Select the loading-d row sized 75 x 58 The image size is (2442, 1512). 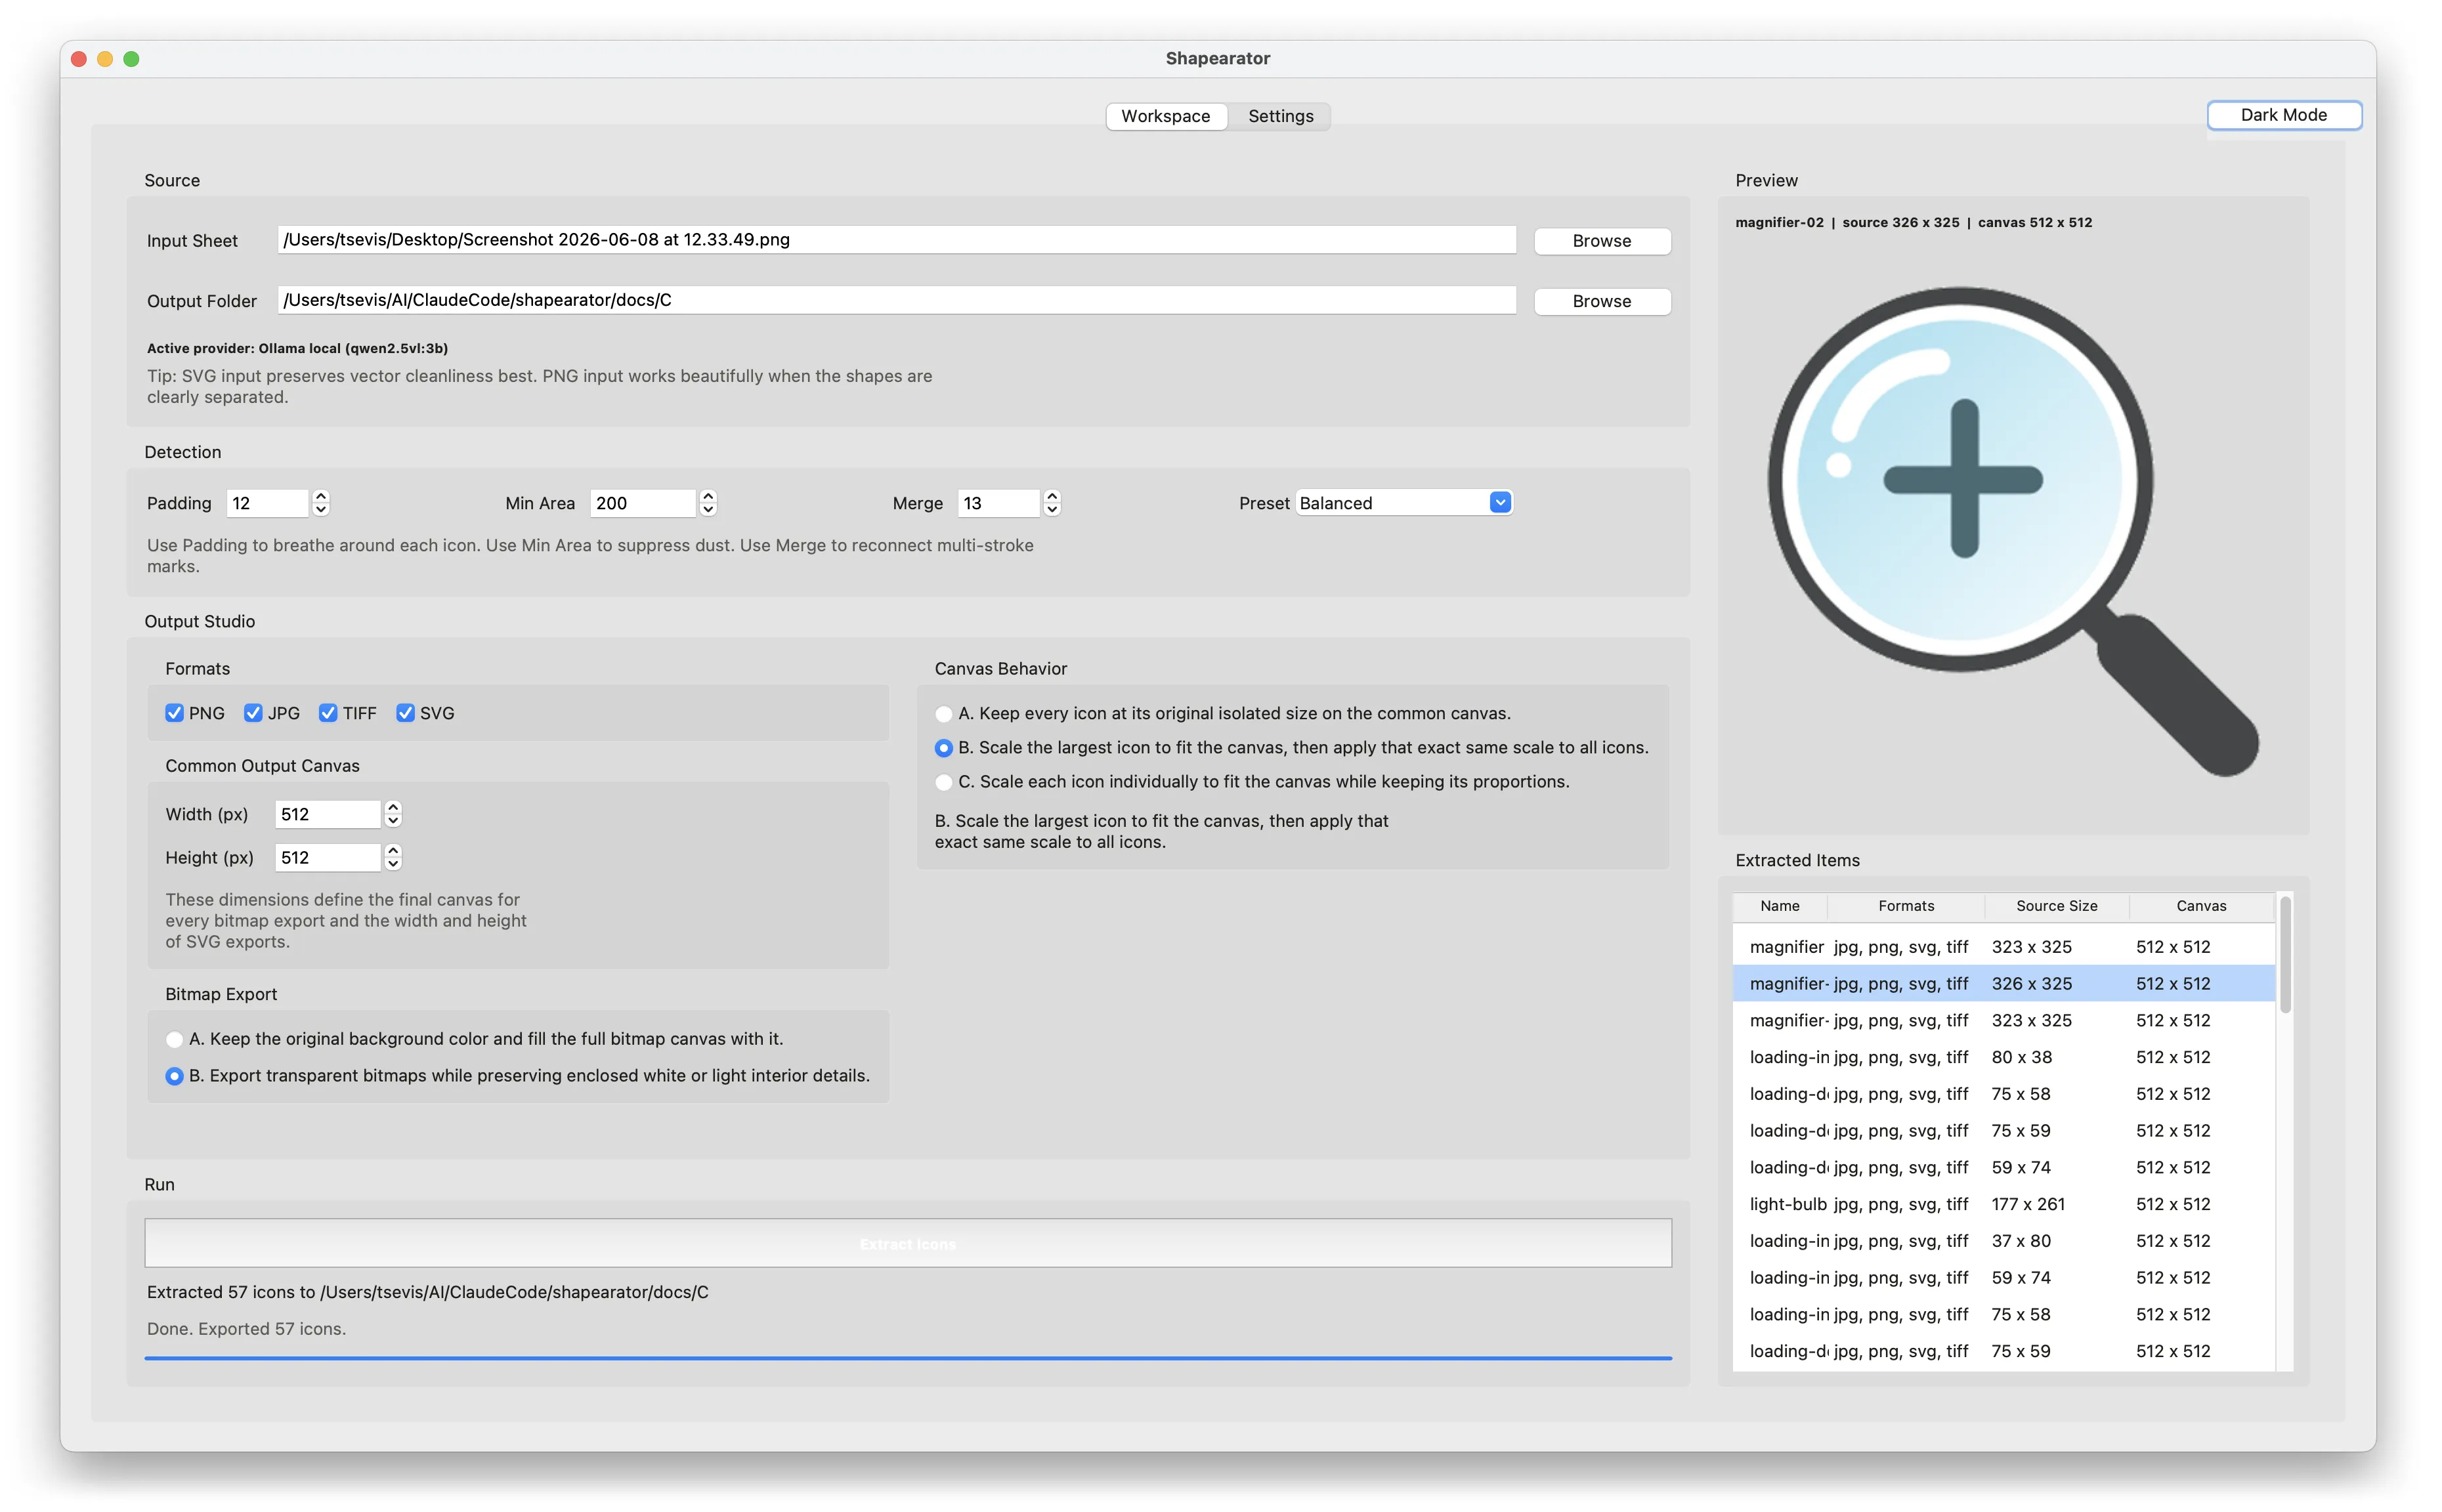click(2003, 1094)
